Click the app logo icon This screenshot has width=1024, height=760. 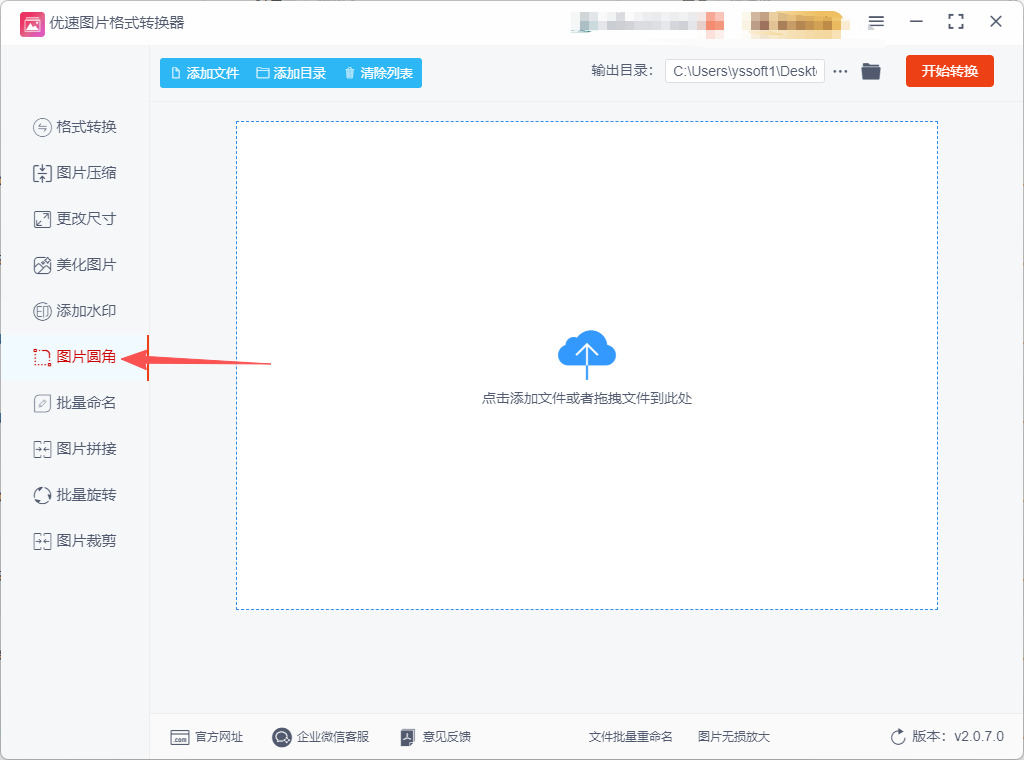32,24
